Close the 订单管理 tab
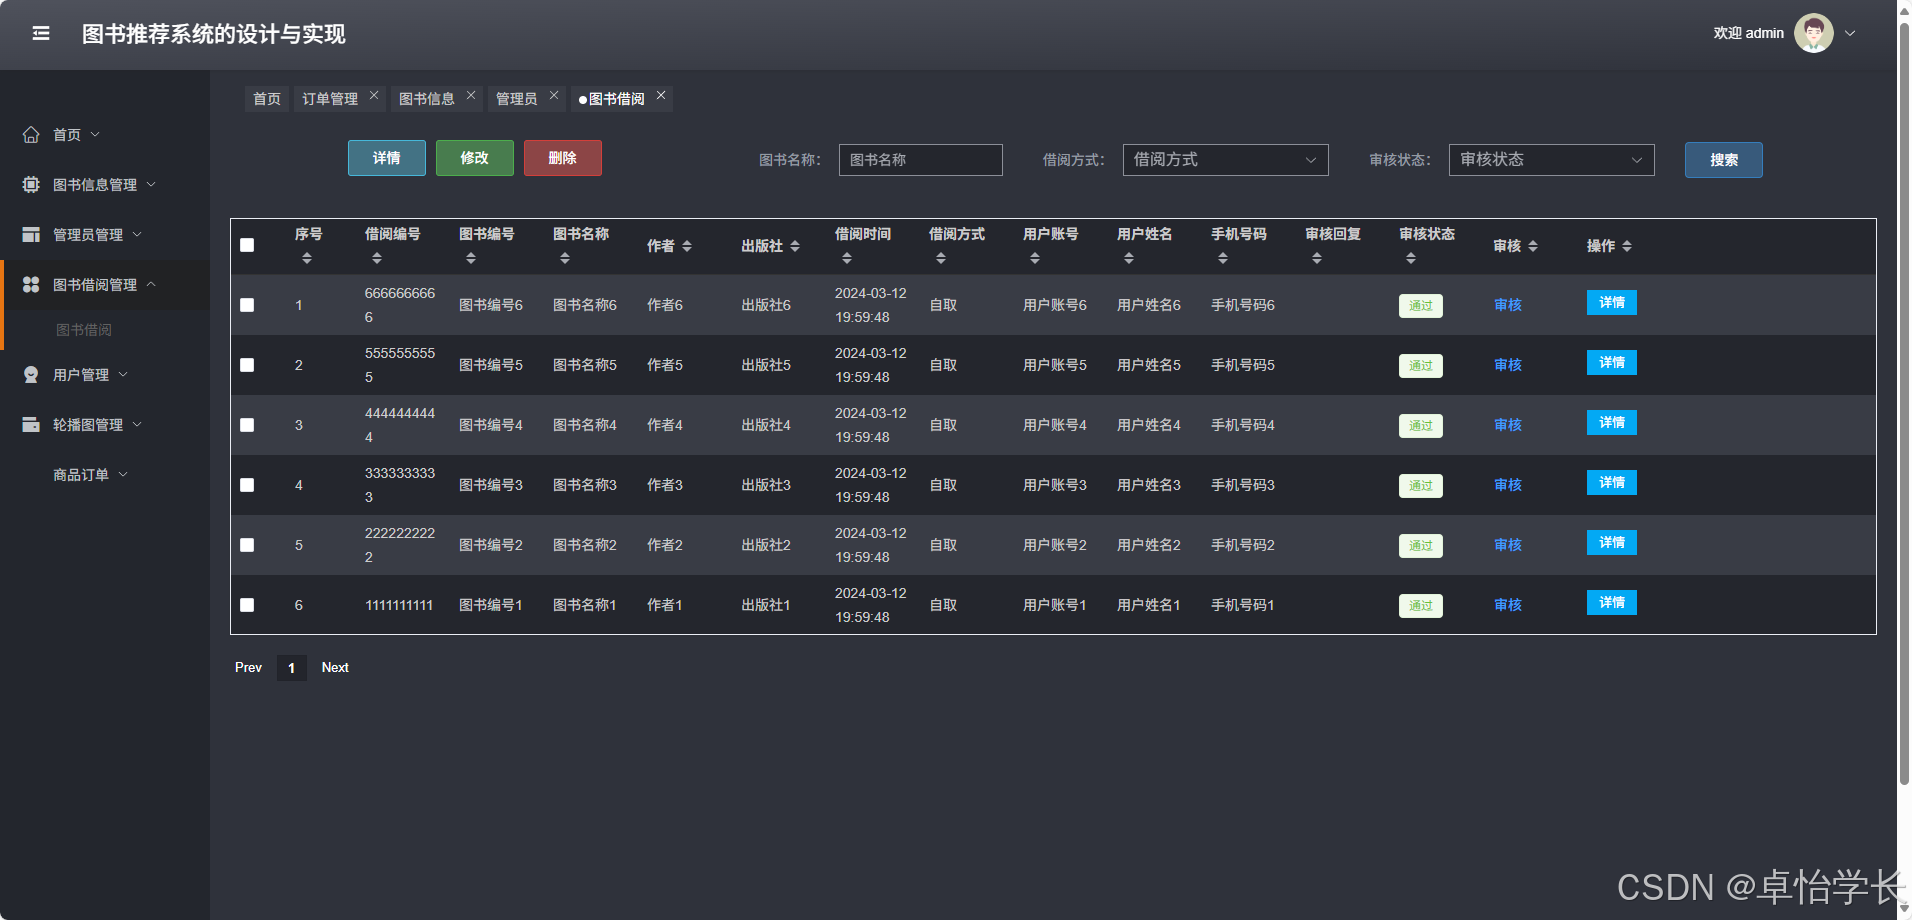Image resolution: width=1912 pixels, height=920 pixels. (x=374, y=95)
